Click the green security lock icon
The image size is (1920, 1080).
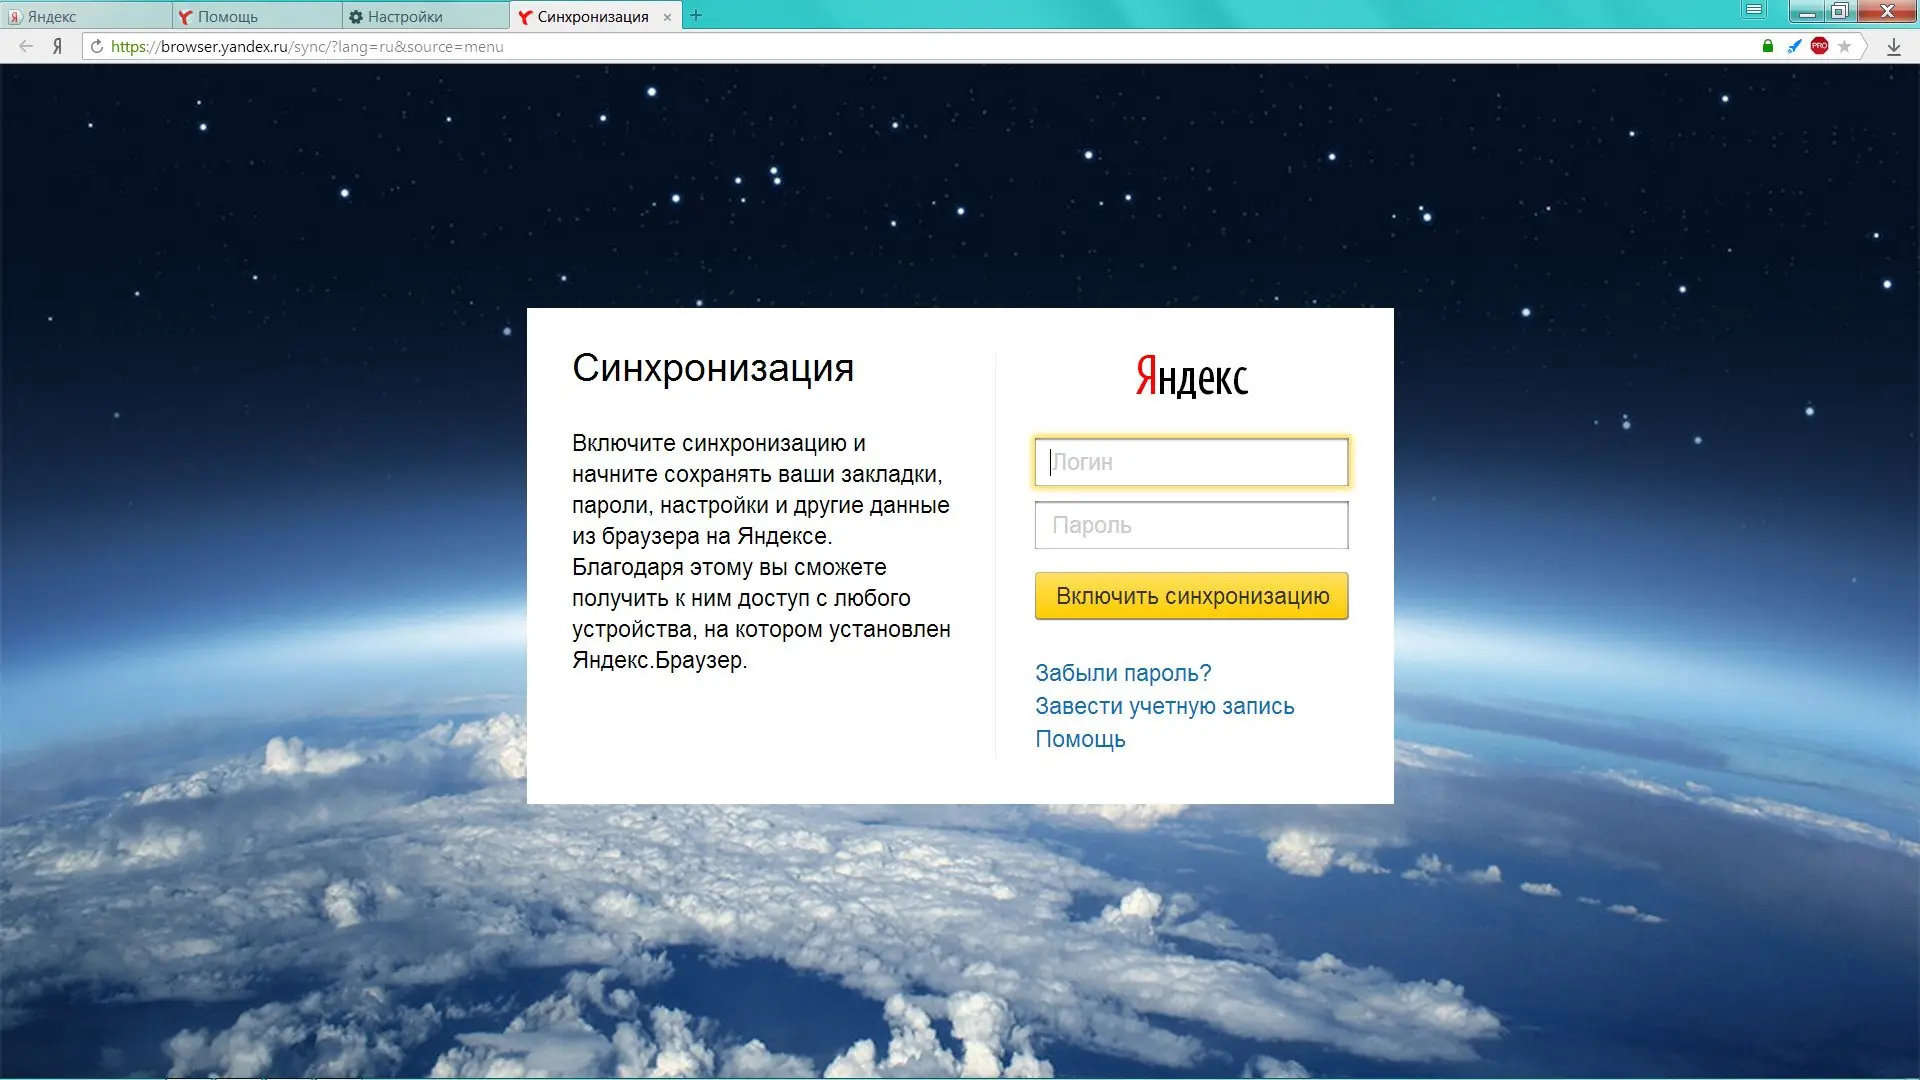coord(1766,46)
